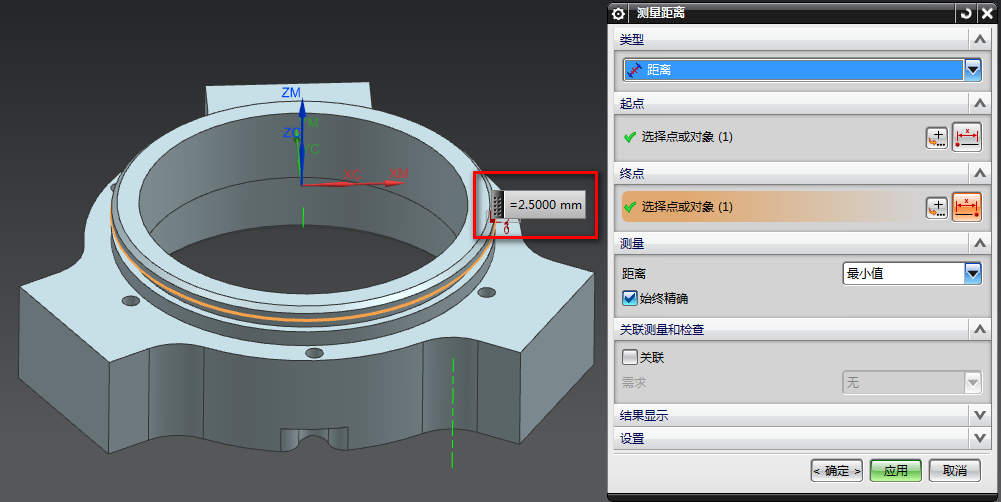
Task: Expand the 结果显示 section
Action: (979, 414)
